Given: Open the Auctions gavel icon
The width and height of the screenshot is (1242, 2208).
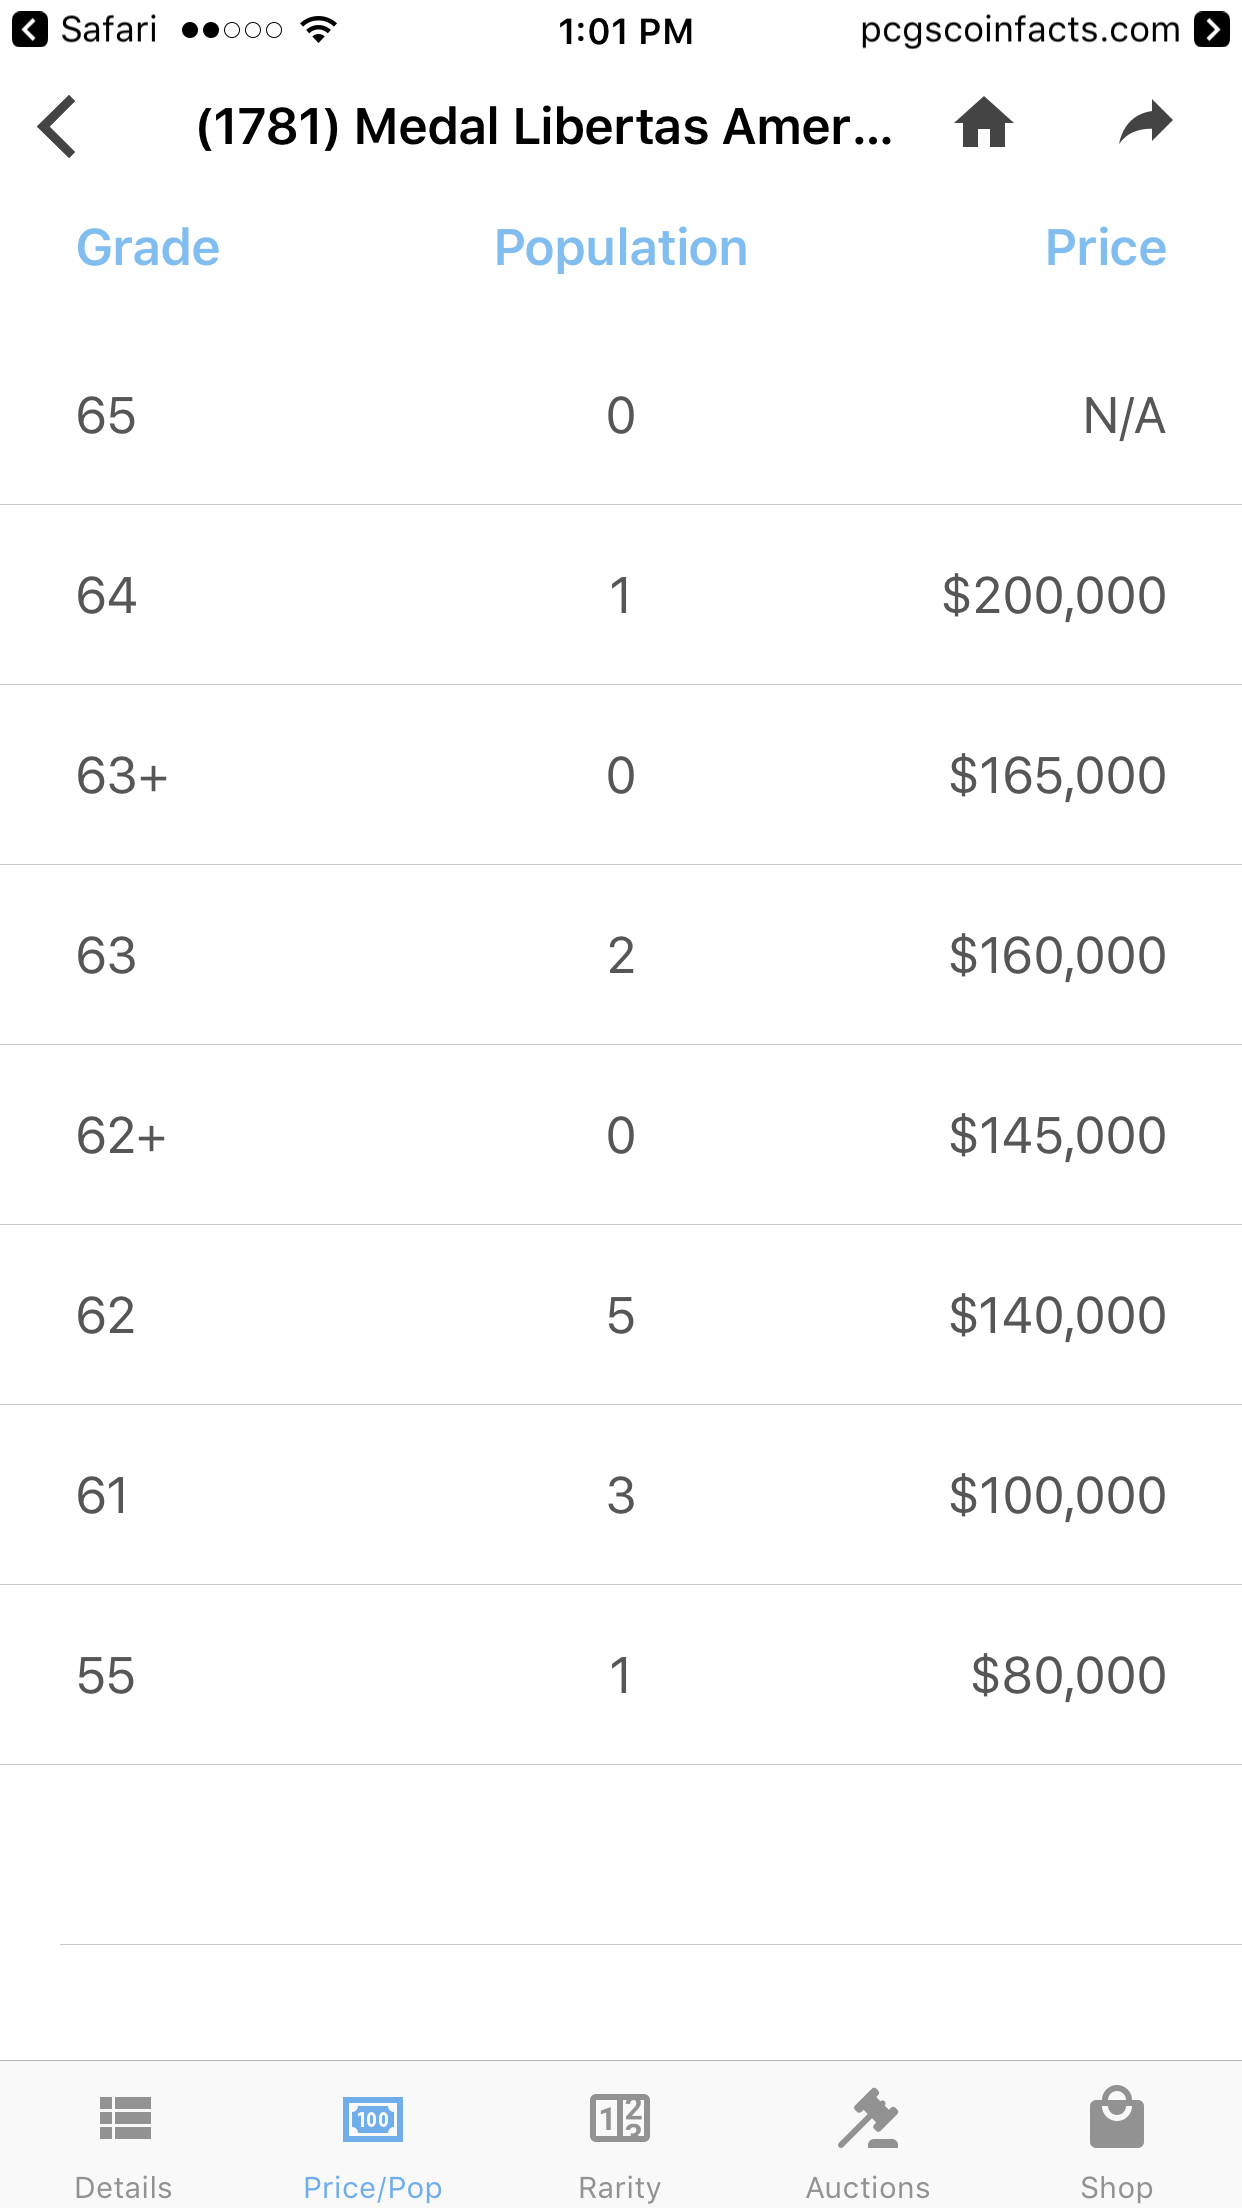Looking at the screenshot, I should click(x=868, y=2118).
